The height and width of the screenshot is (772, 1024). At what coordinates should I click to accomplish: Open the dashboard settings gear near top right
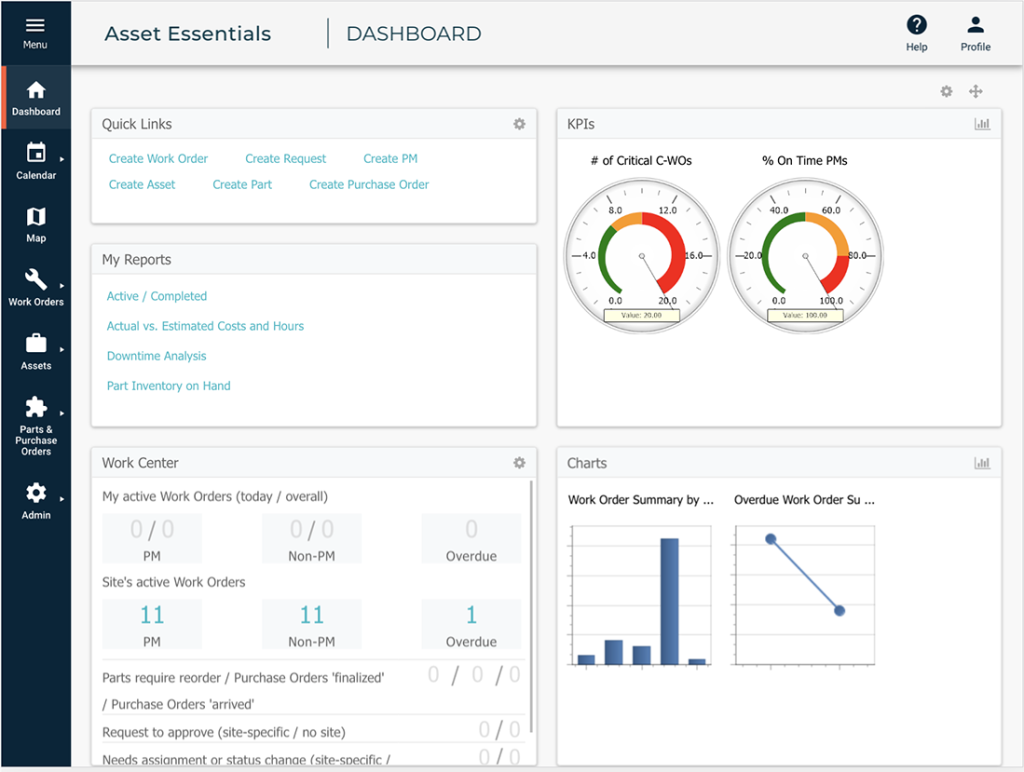946,91
